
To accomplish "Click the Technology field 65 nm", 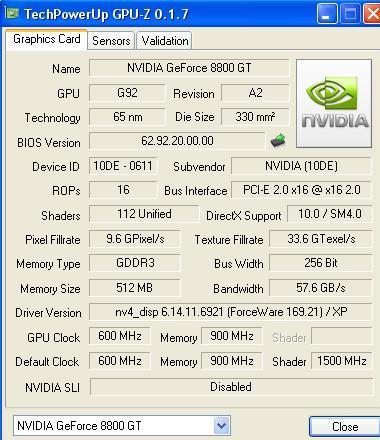I will click(x=127, y=117).
